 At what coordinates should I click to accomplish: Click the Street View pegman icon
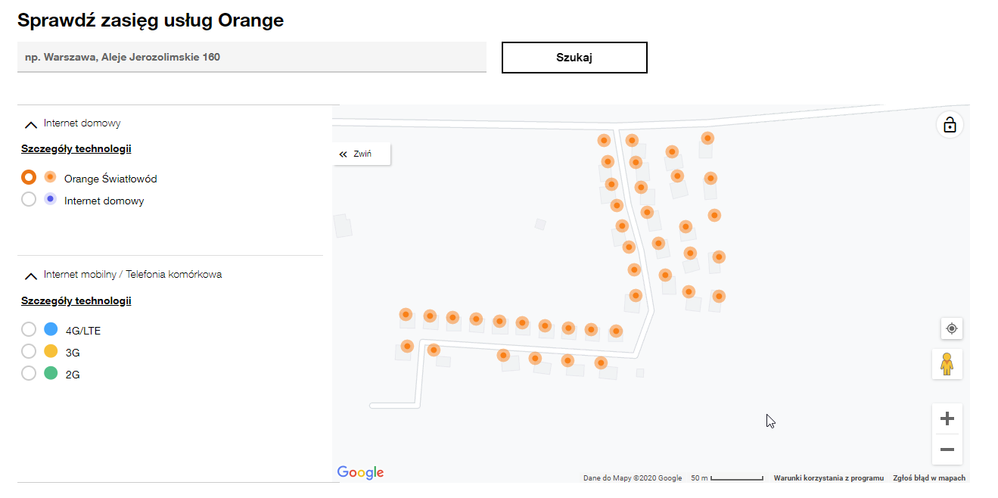[x=947, y=364]
